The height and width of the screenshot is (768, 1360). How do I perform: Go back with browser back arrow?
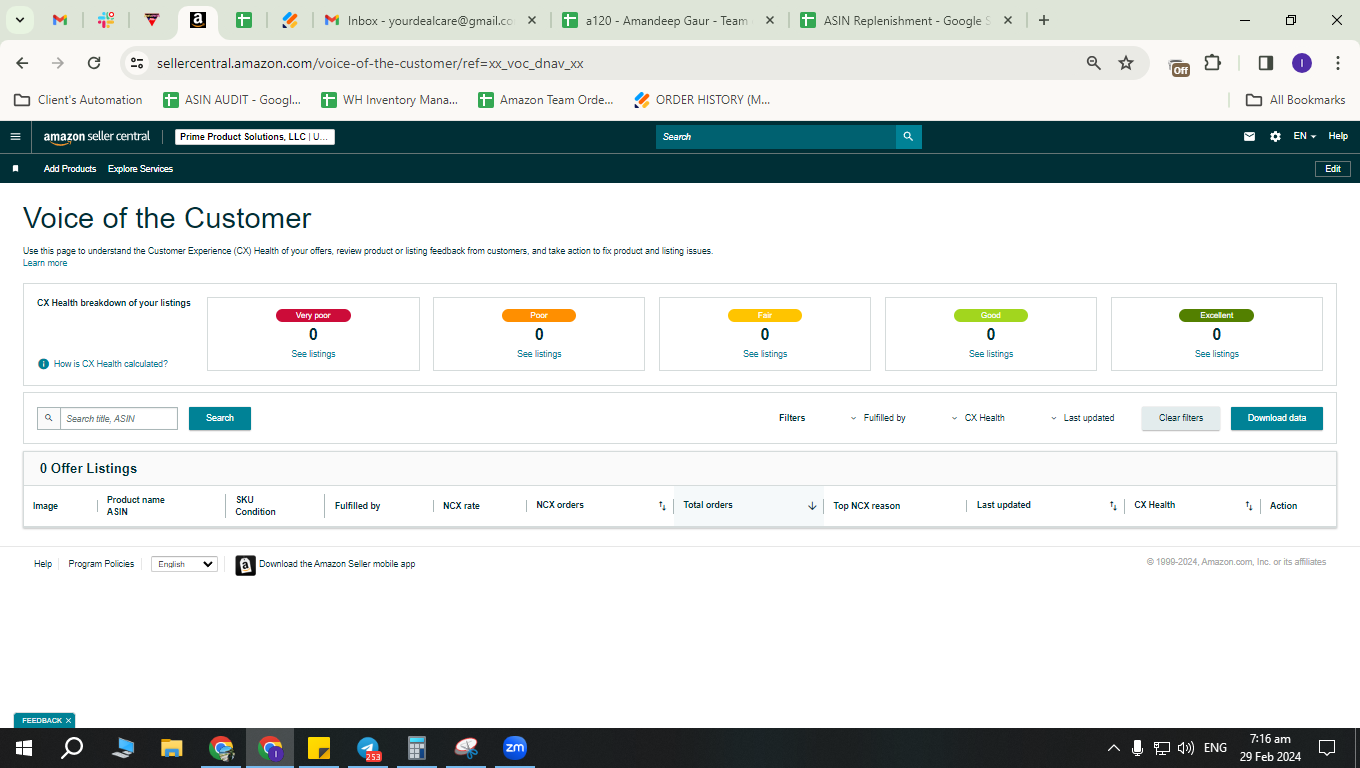(22, 63)
